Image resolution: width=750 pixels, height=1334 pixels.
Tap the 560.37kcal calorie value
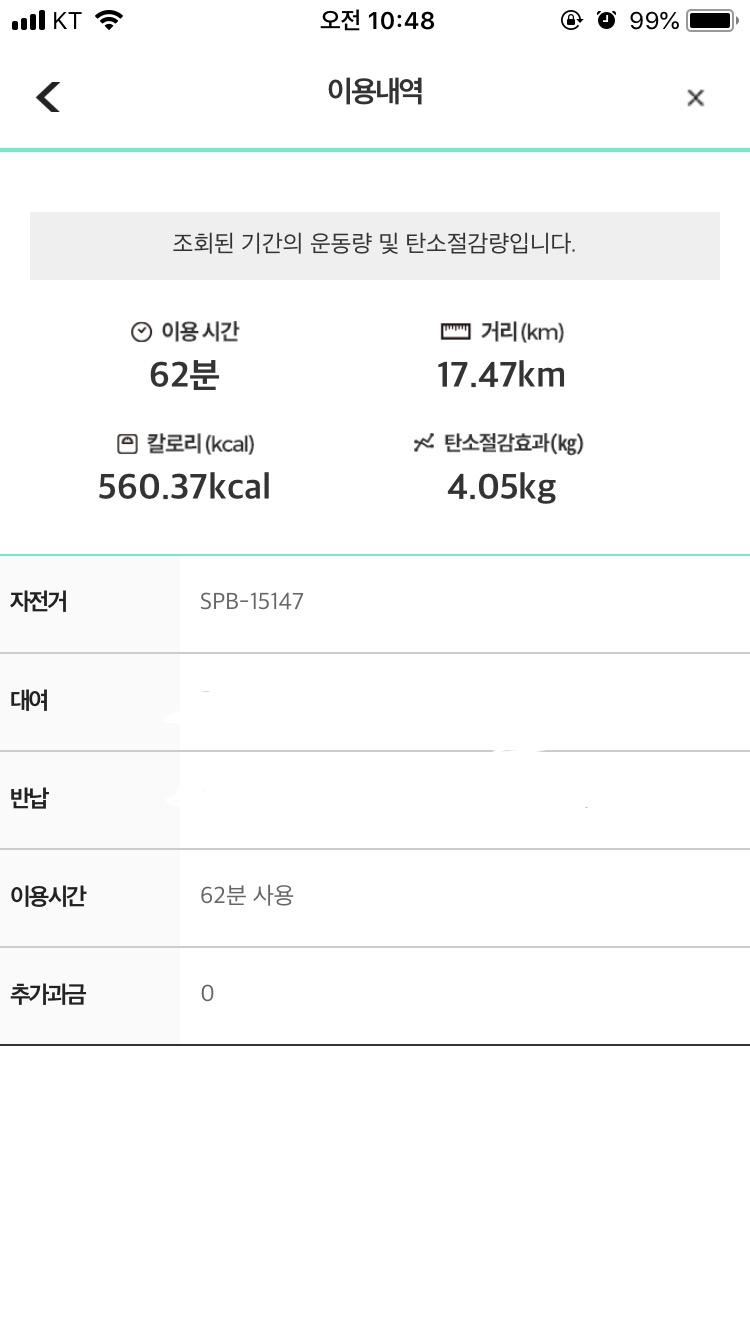(x=184, y=487)
